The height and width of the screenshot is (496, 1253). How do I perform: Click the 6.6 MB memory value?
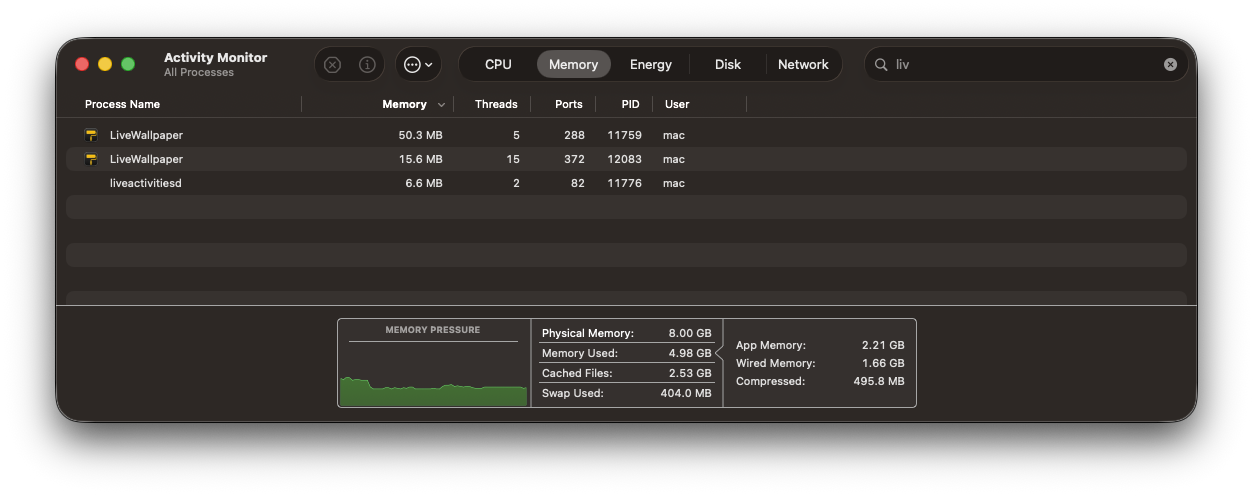pos(423,183)
